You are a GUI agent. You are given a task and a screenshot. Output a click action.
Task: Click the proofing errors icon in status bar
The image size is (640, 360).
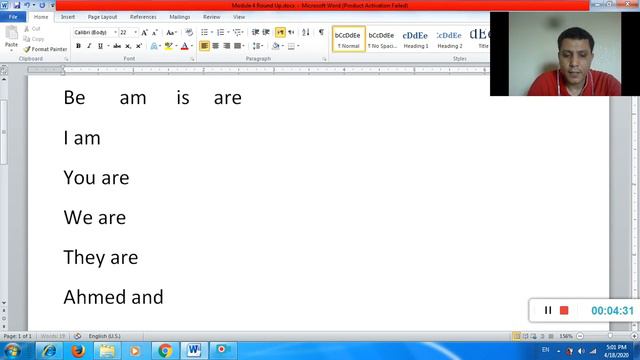coord(78,336)
